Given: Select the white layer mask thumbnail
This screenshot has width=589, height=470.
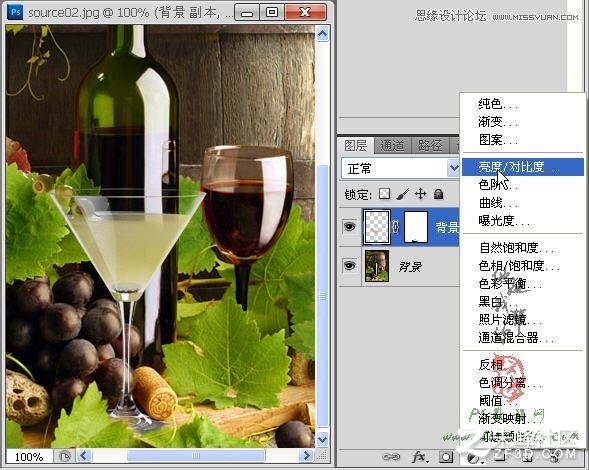Looking at the screenshot, I should (x=416, y=227).
